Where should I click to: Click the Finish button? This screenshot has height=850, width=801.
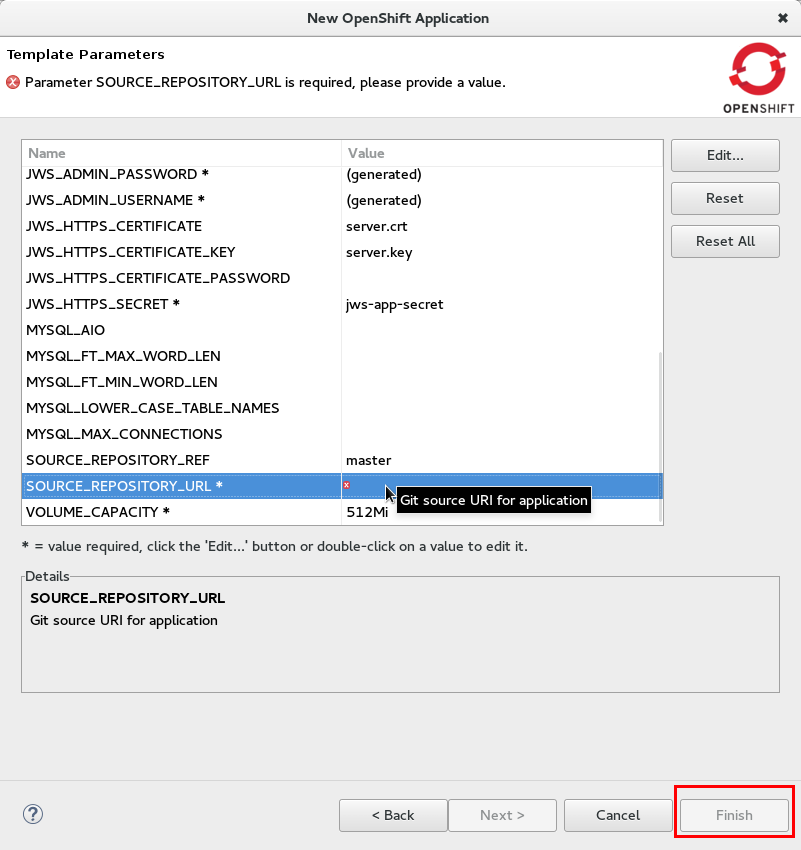coord(734,815)
